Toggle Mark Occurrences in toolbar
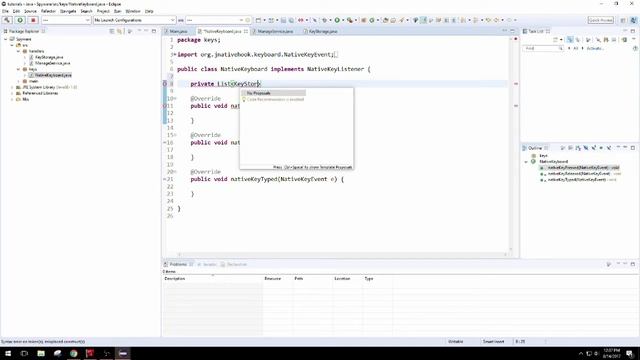Screen dimensions: 640x360 pyautogui.click(x=423, y=20)
